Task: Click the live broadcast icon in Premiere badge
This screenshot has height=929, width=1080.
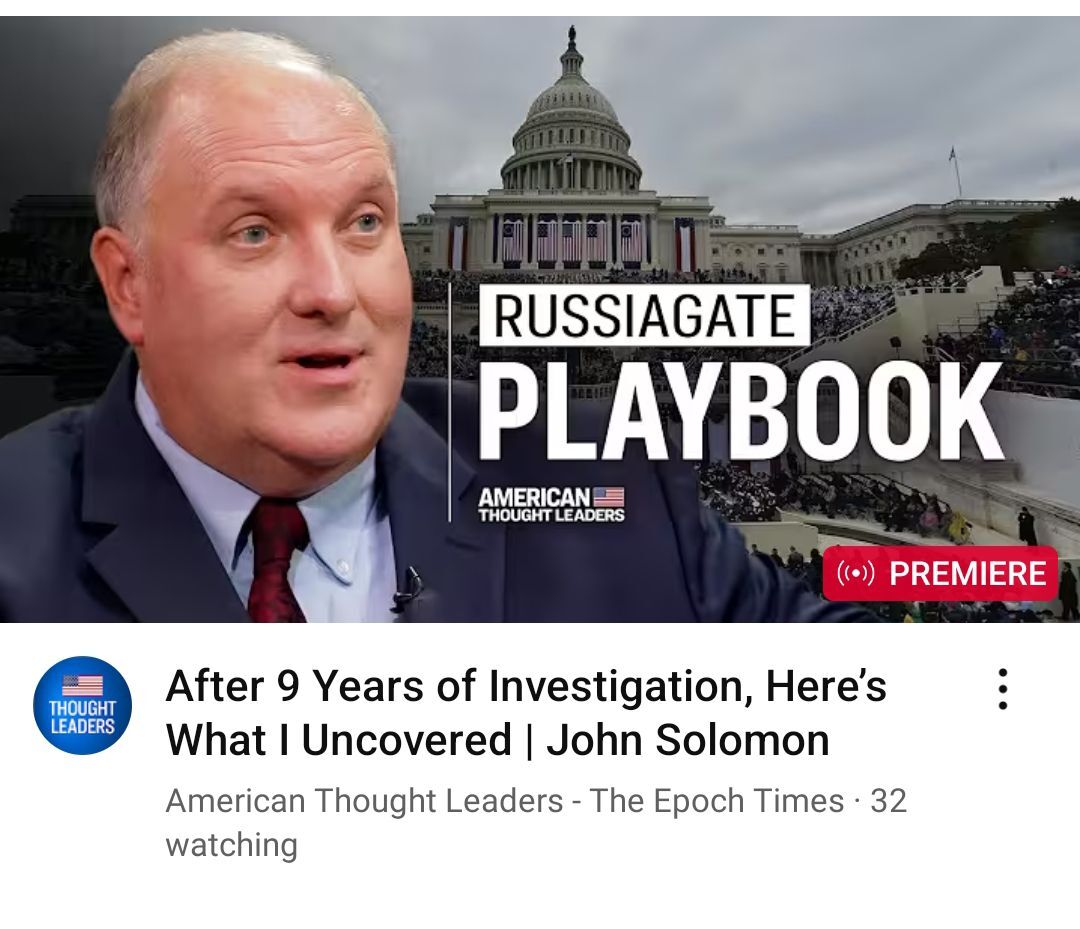Action: [855, 573]
